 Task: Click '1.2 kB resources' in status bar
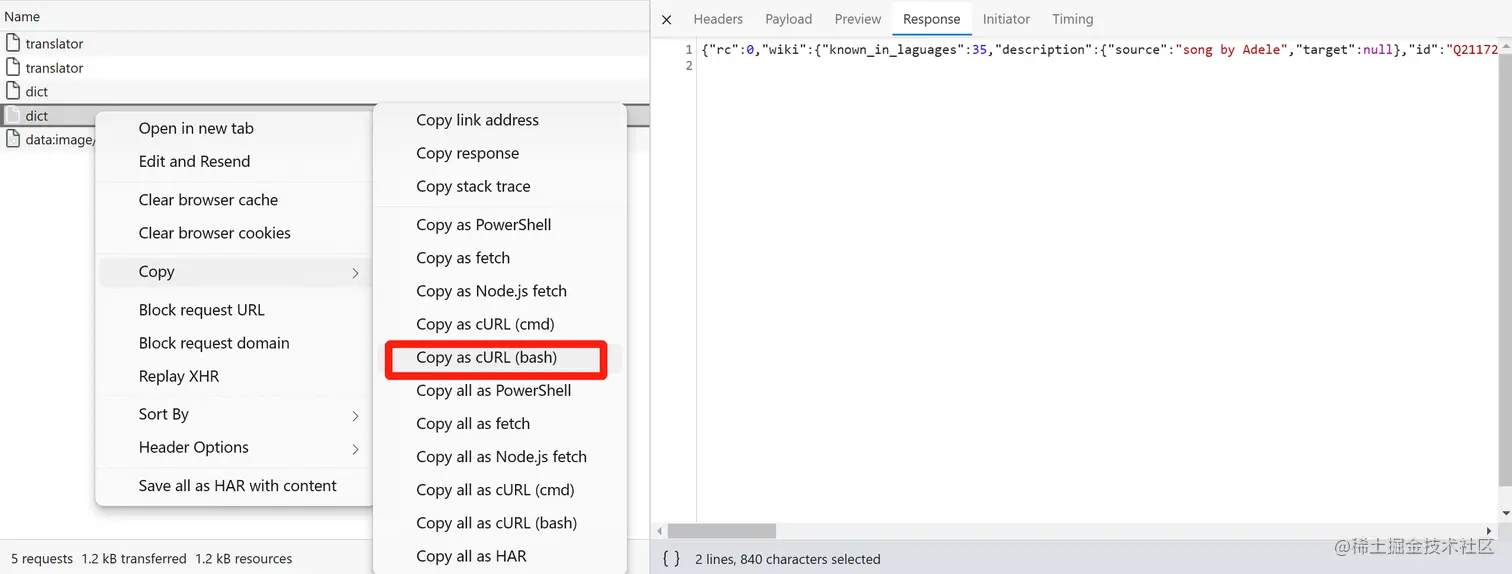click(244, 559)
